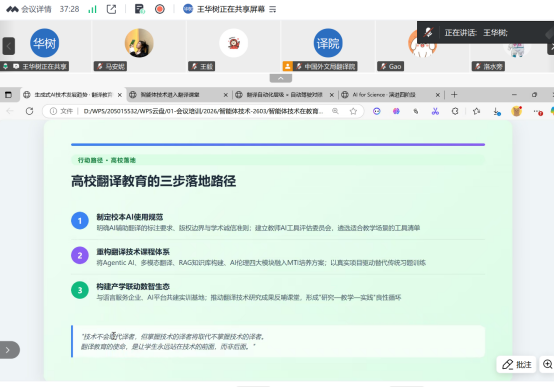Minimize the browser window
554x388 pixels.
514,95
